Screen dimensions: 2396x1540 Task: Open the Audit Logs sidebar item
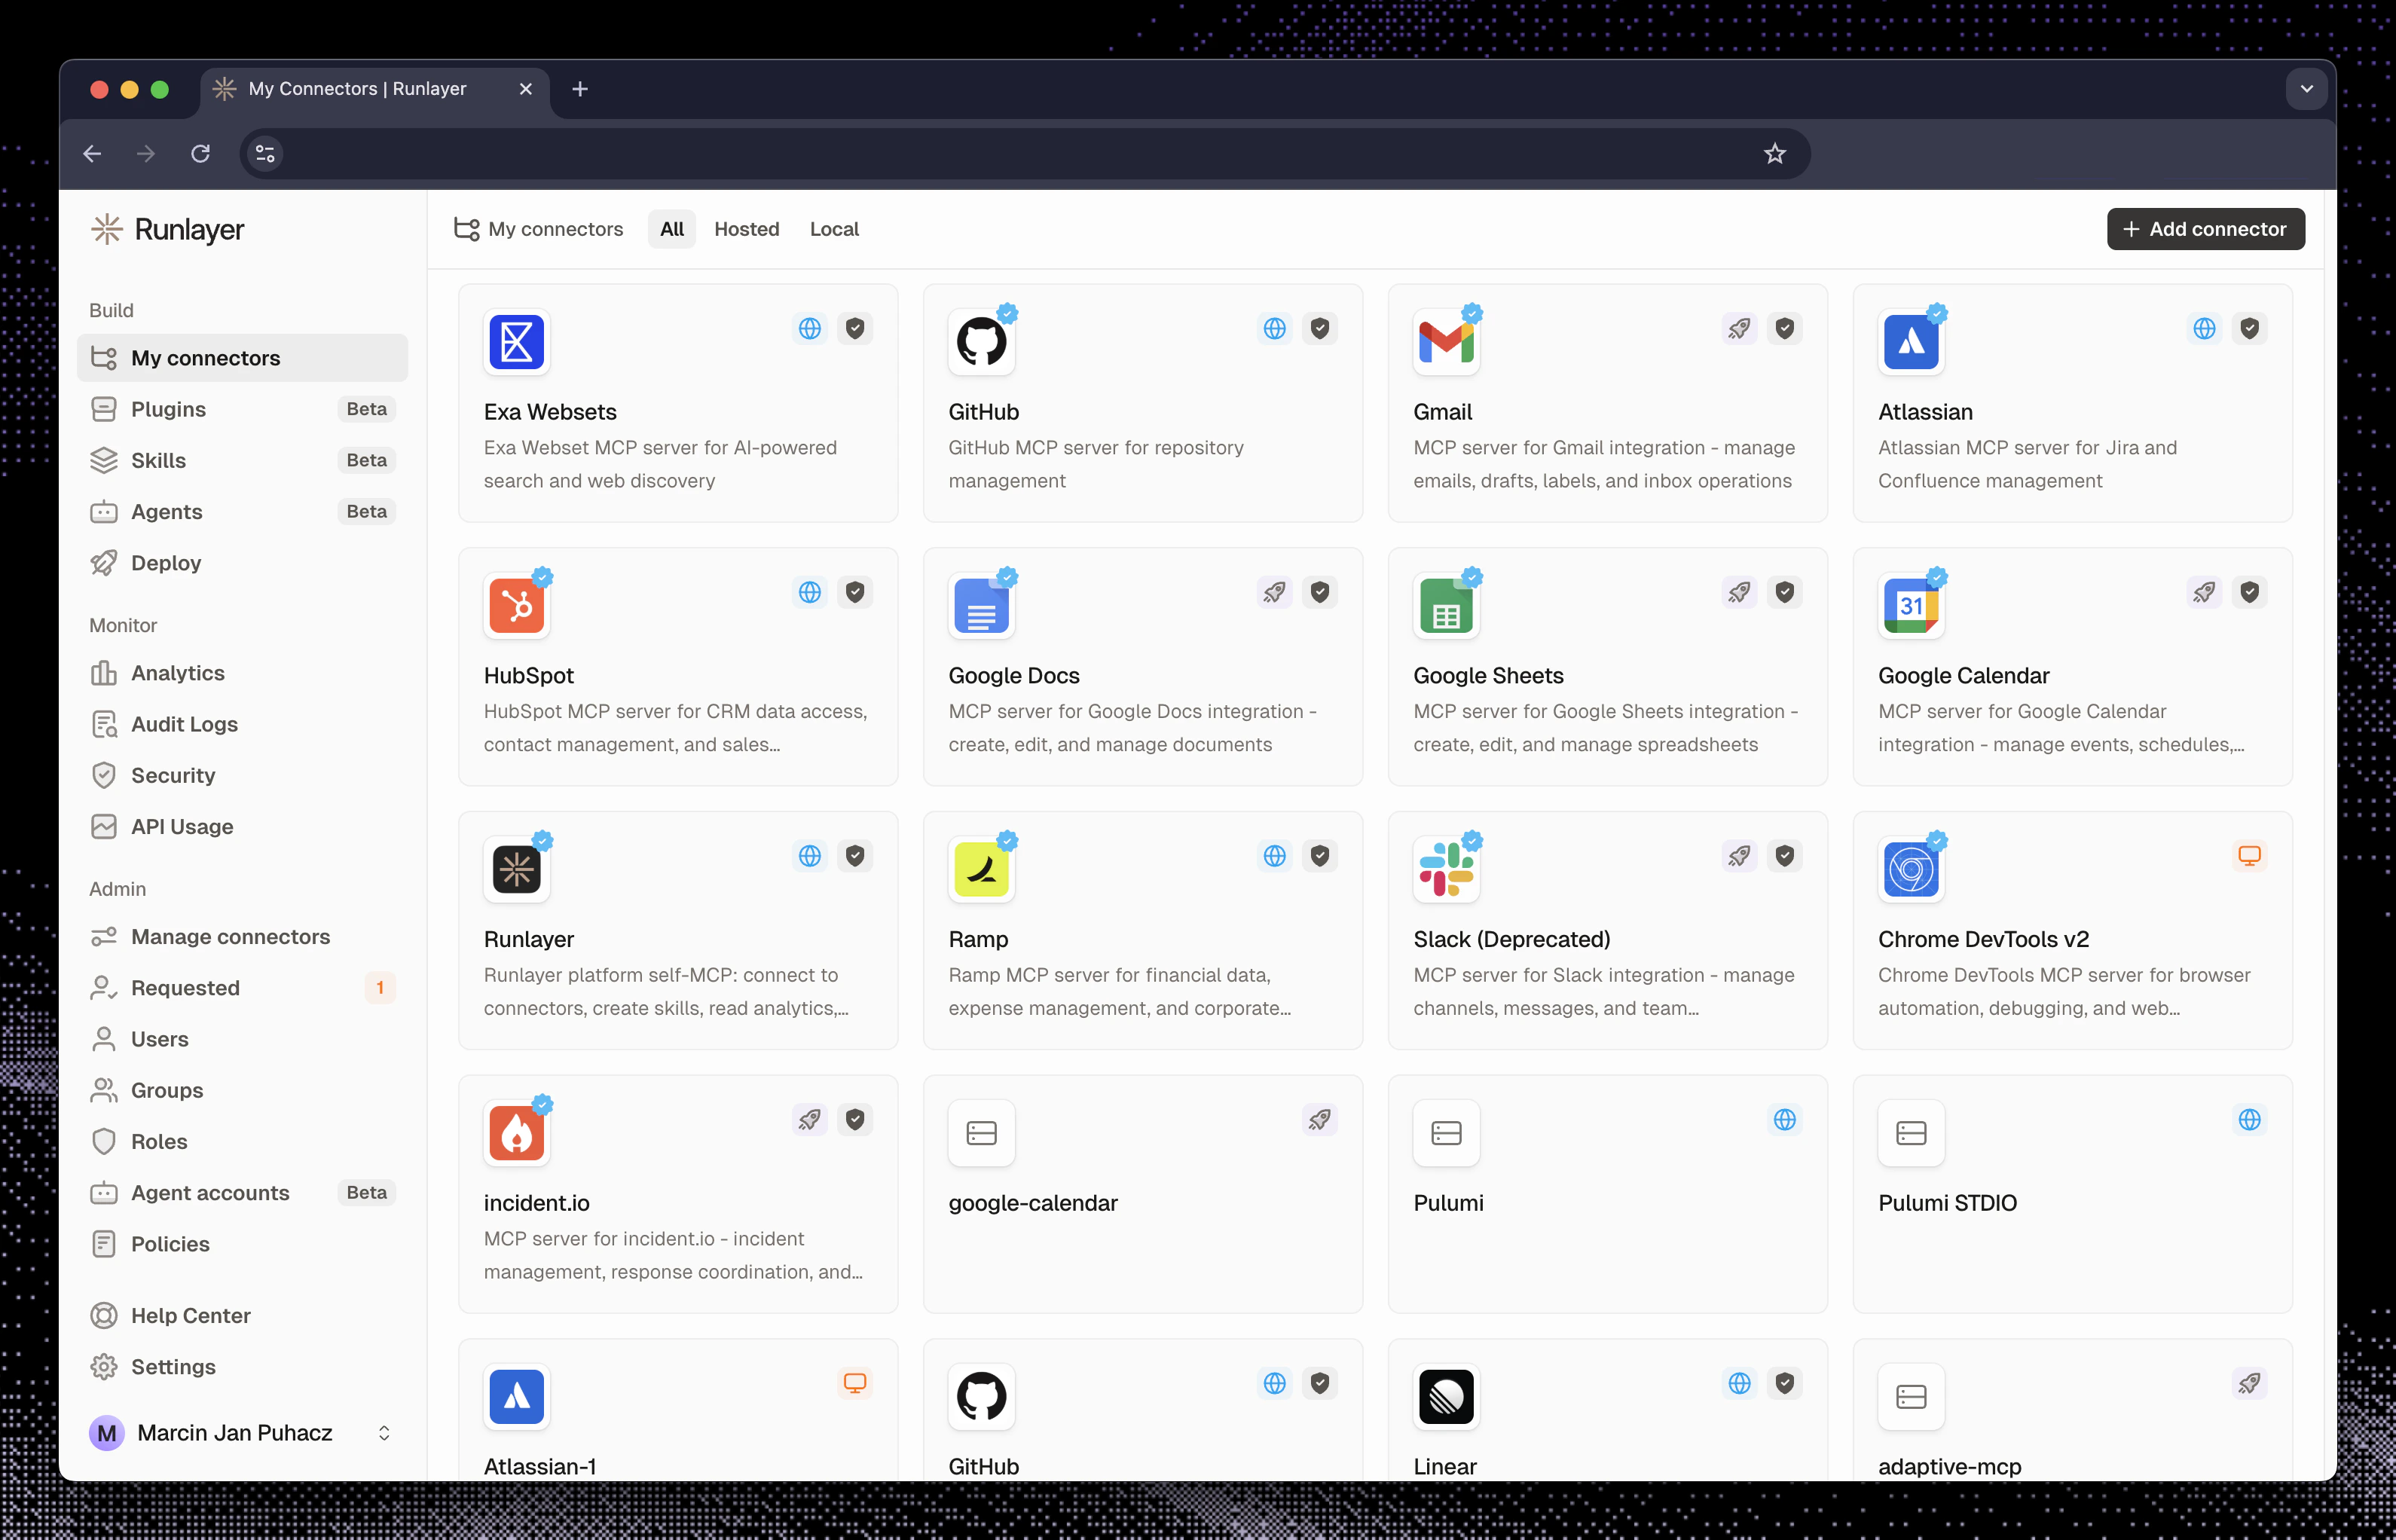pyautogui.click(x=184, y=724)
